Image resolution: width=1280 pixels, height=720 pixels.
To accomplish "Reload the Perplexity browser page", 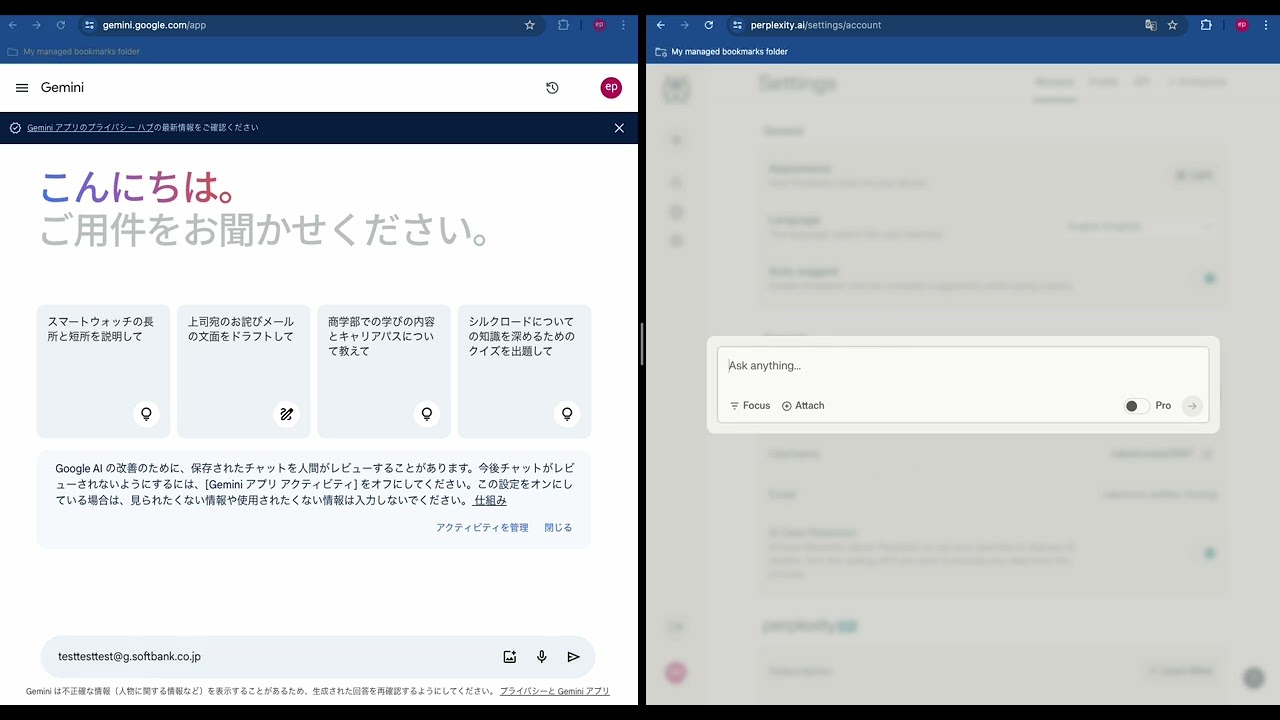I will [x=709, y=25].
